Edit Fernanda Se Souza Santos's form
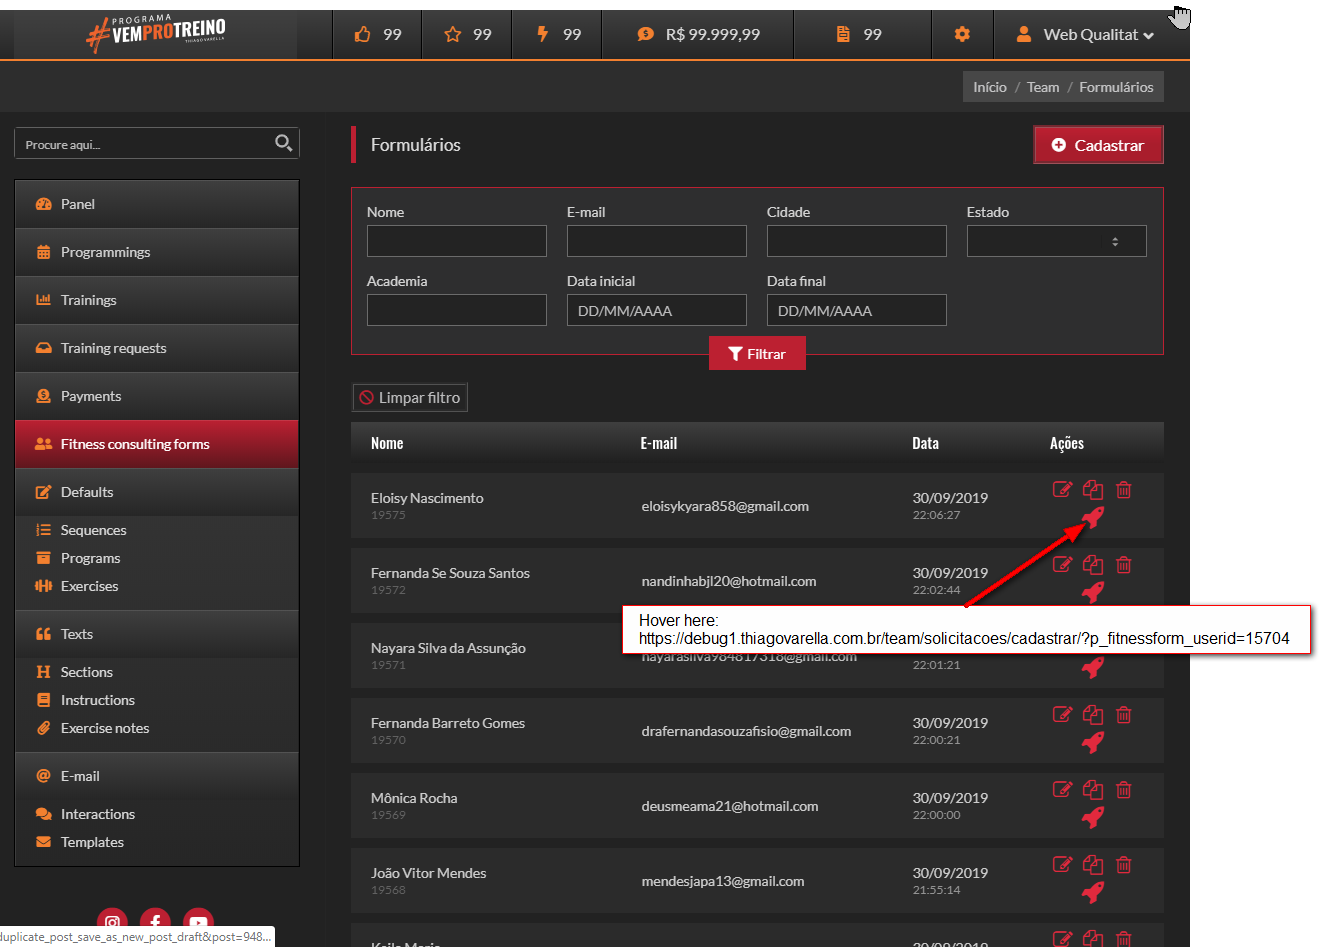 click(1062, 564)
